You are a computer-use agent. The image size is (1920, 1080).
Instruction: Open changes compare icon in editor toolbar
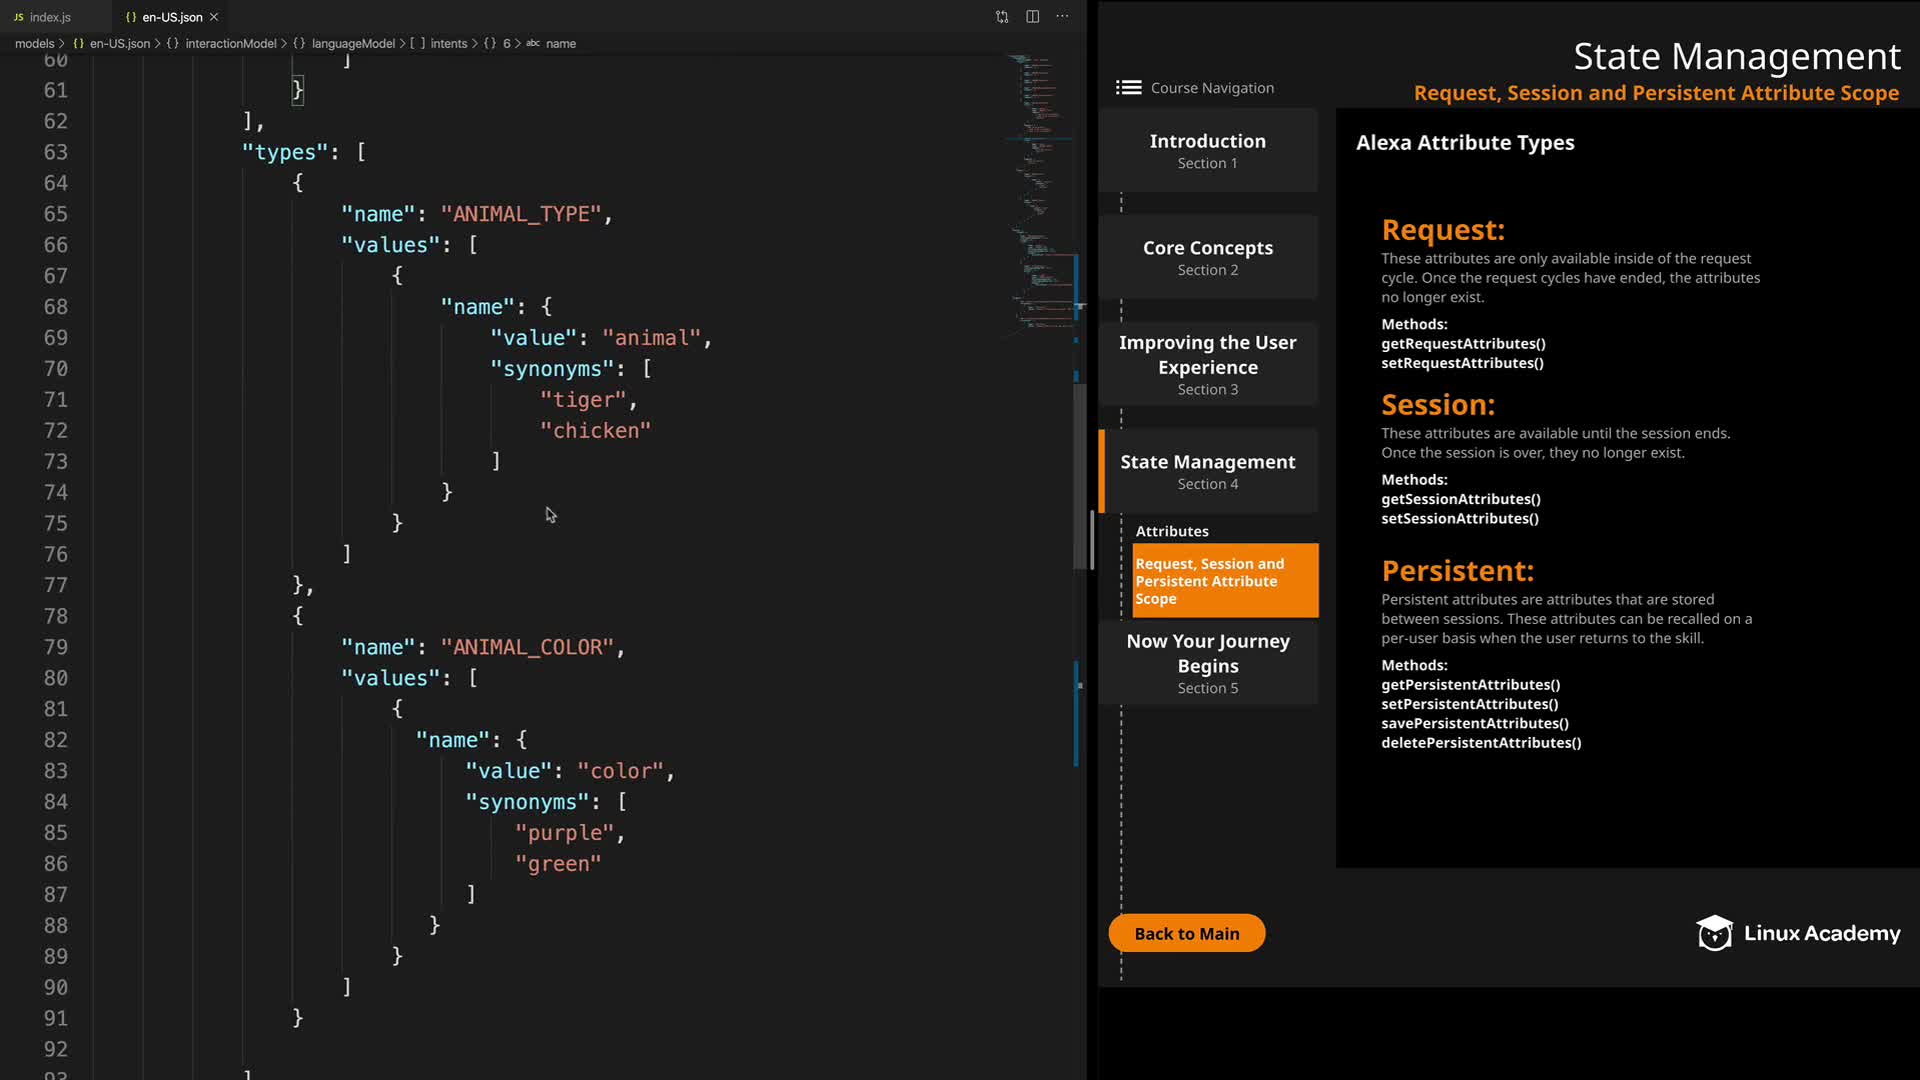tap(1002, 17)
